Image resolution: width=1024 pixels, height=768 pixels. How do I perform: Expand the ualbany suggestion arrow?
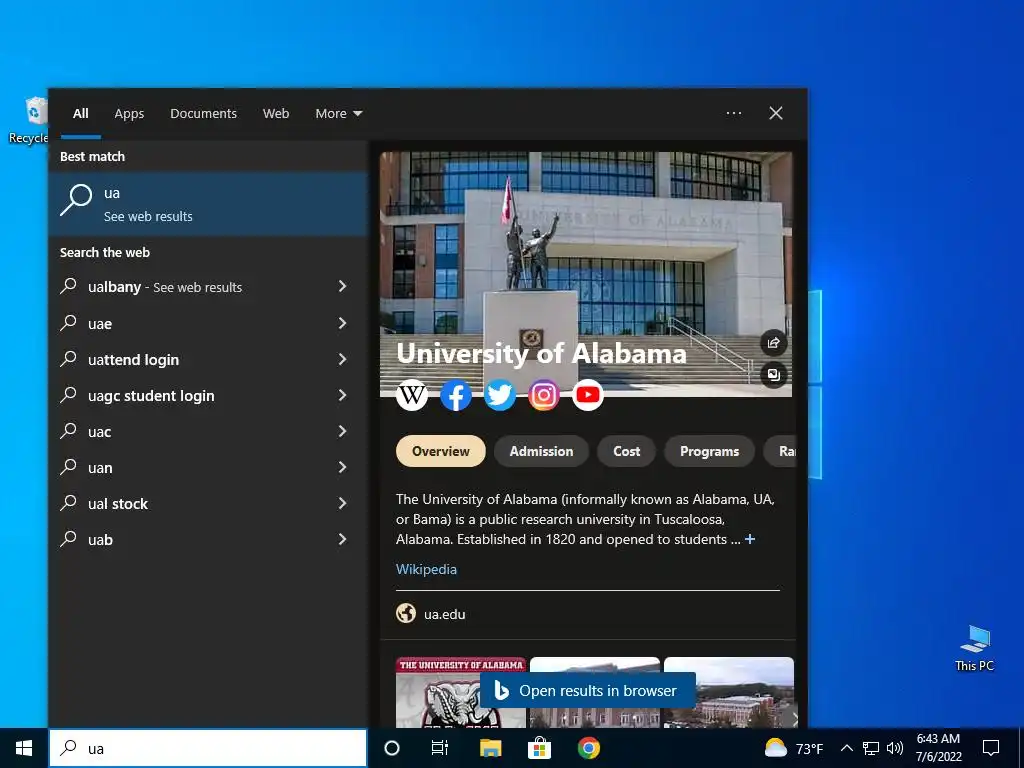click(342, 286)
